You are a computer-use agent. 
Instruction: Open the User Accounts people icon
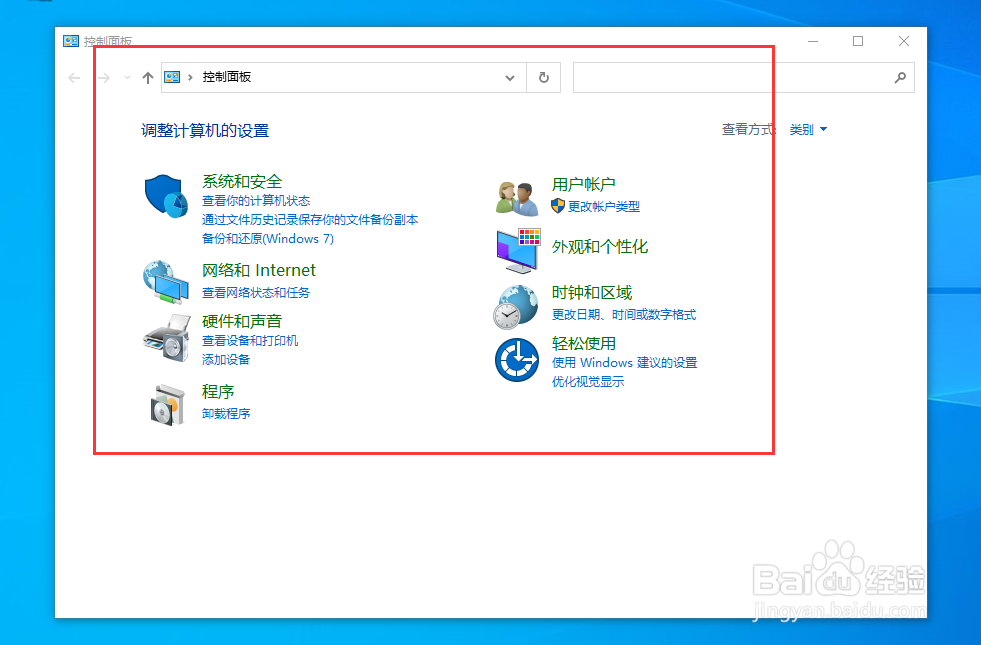pyautogui.click(x=517, y=198)
